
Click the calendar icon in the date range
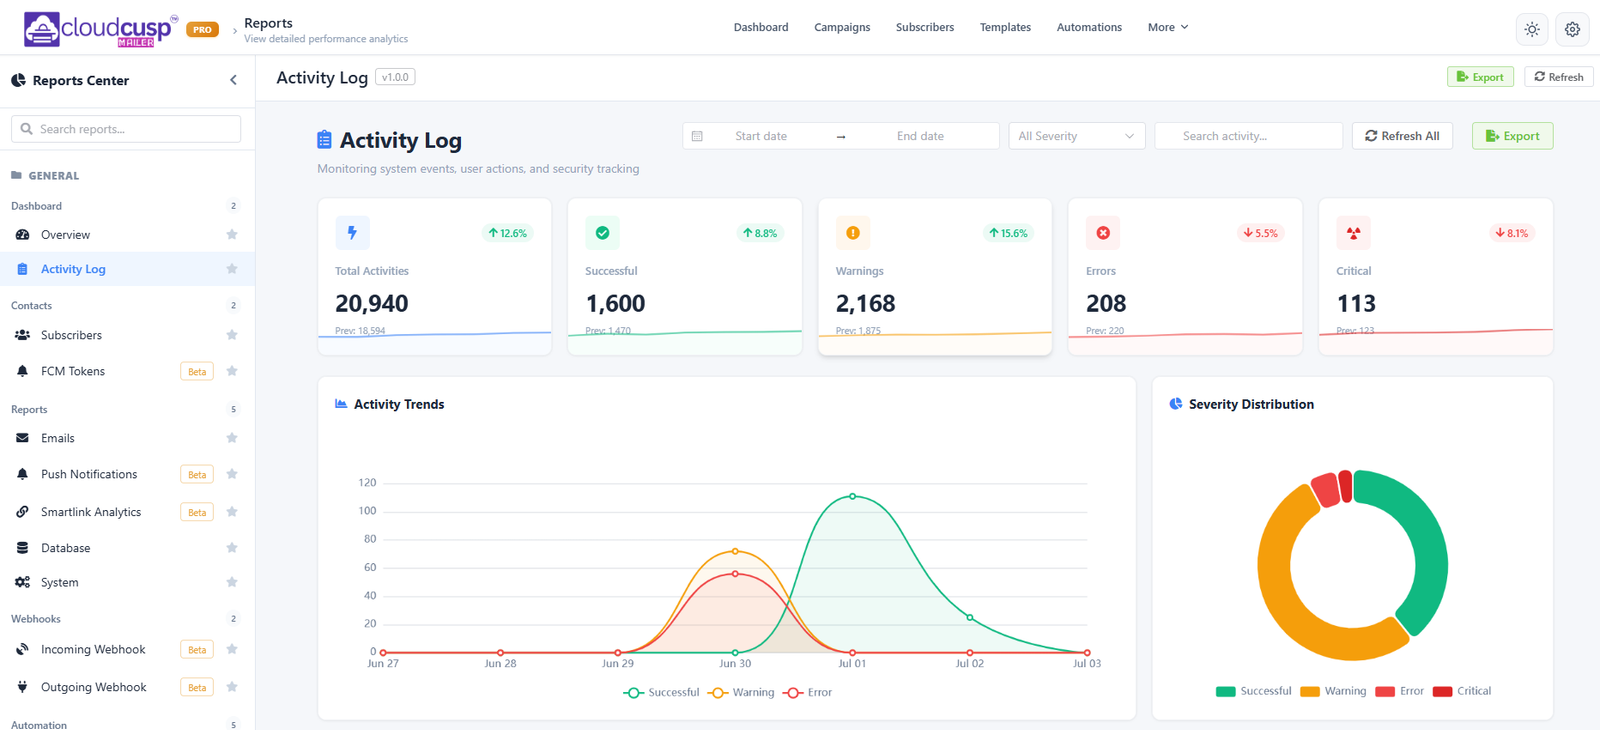click(x=698, y=136)
